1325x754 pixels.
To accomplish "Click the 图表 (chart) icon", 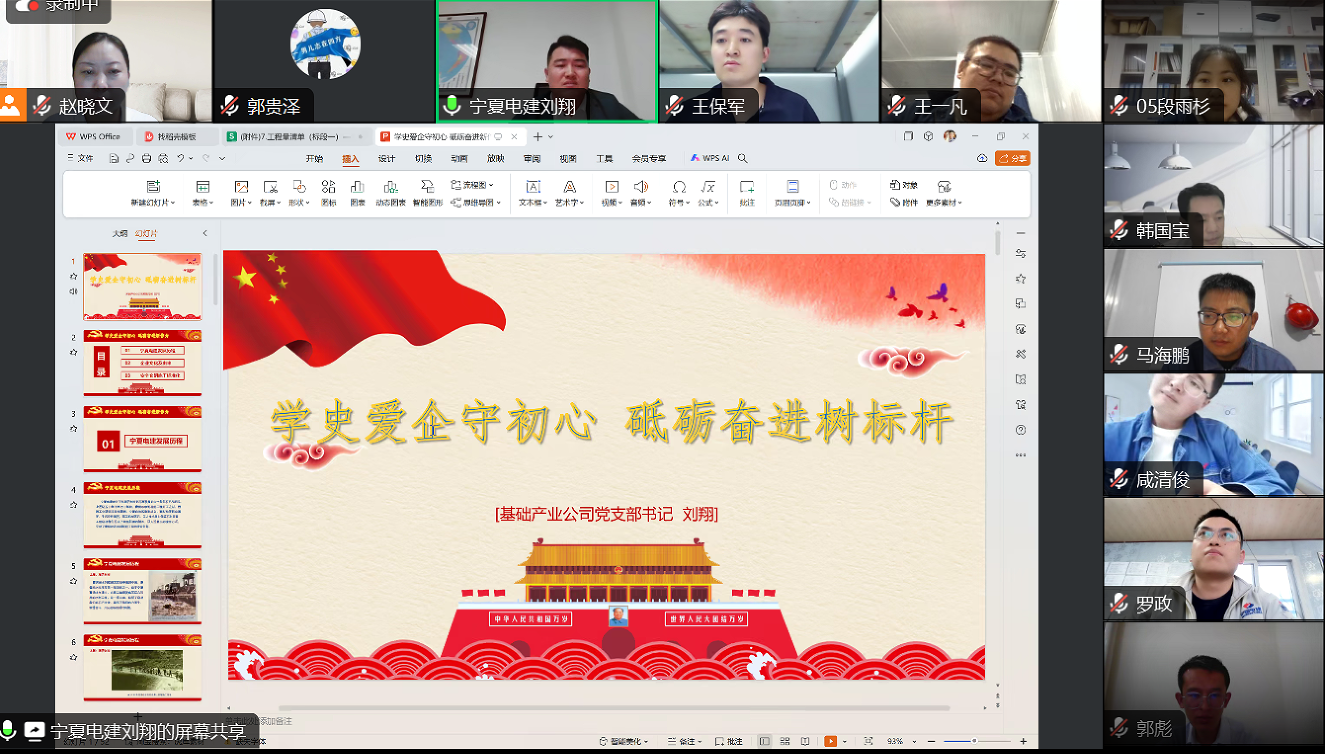I will click(x=358, y=187).
